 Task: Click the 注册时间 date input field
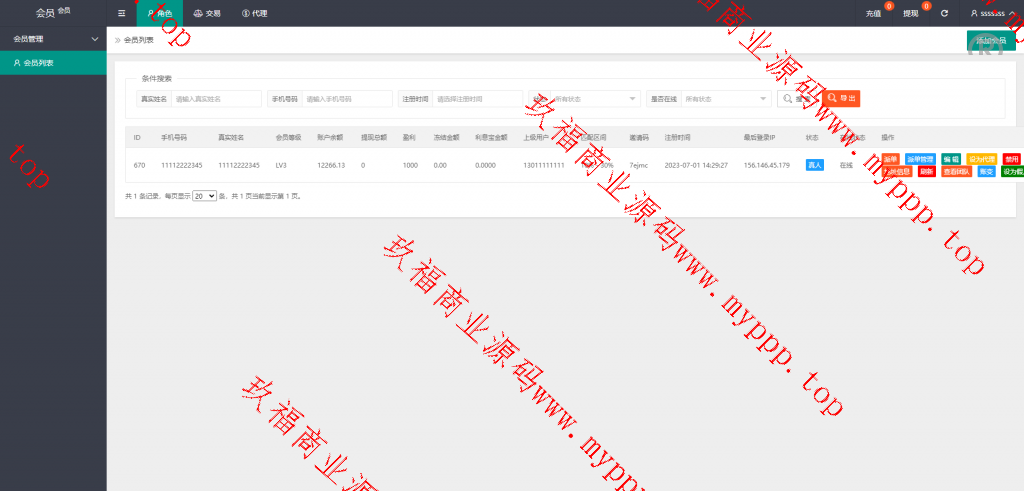tap(477, 99)
